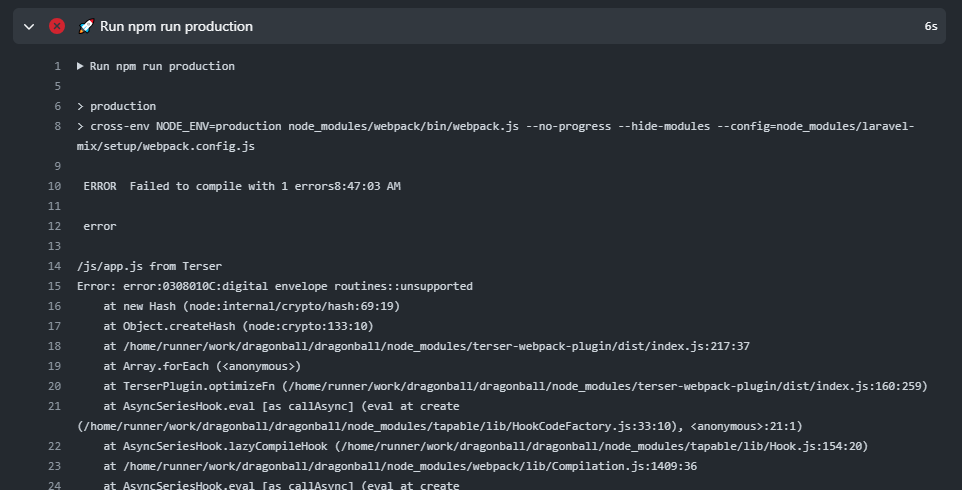971x490 pixels.
Task: Select log line number 12
Action: [54, 226]
